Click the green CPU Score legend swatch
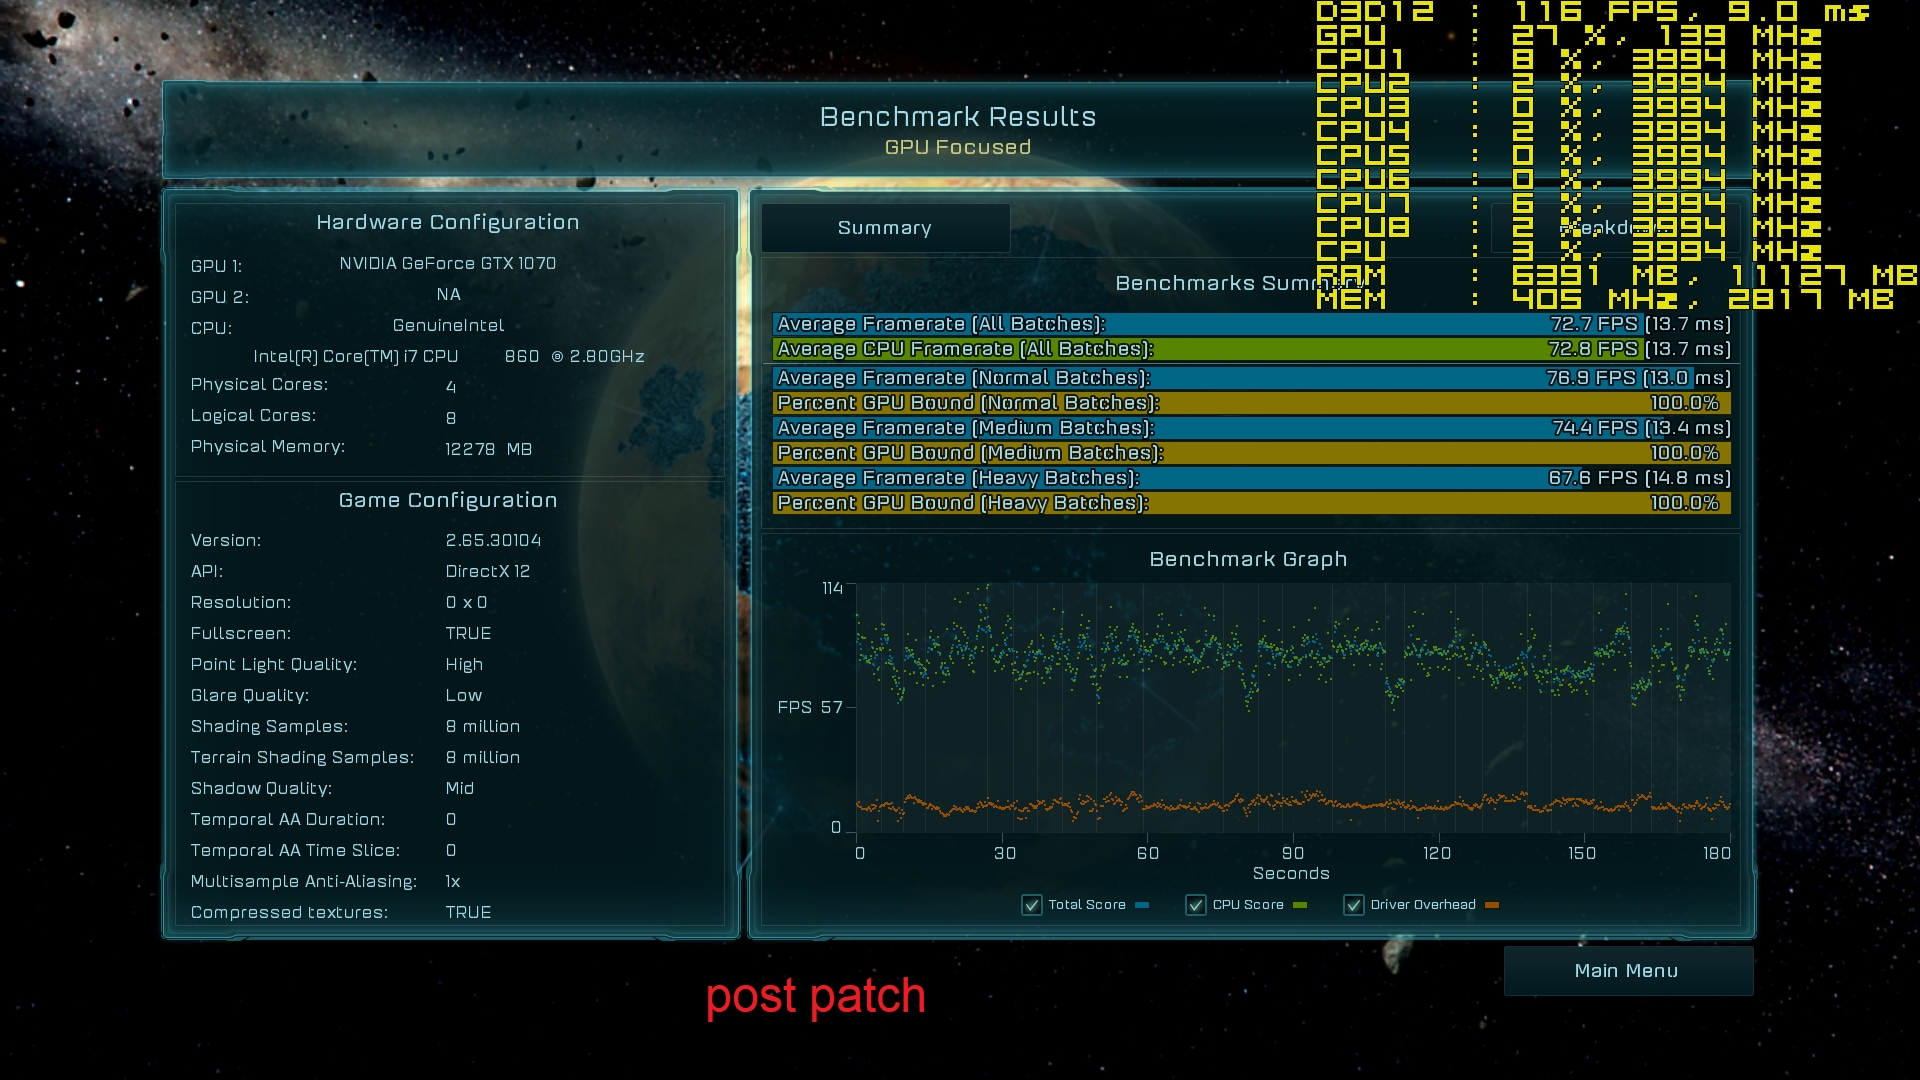Viewport: 1920px width, 1080px height. (1300, 905)
